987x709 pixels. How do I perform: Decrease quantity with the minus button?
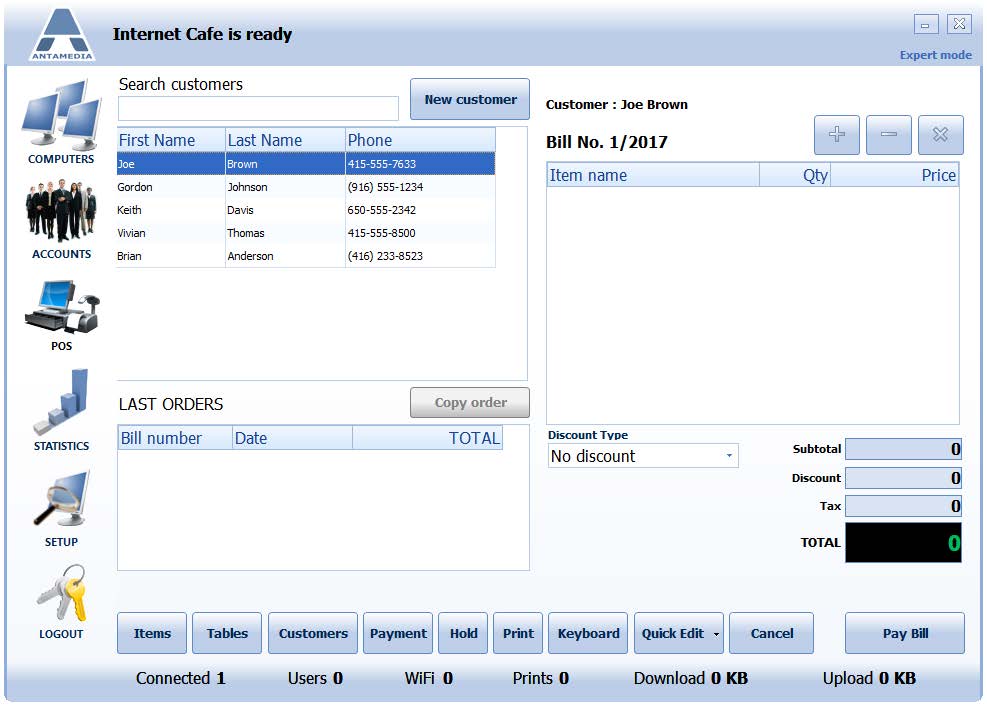pos(889,135)
